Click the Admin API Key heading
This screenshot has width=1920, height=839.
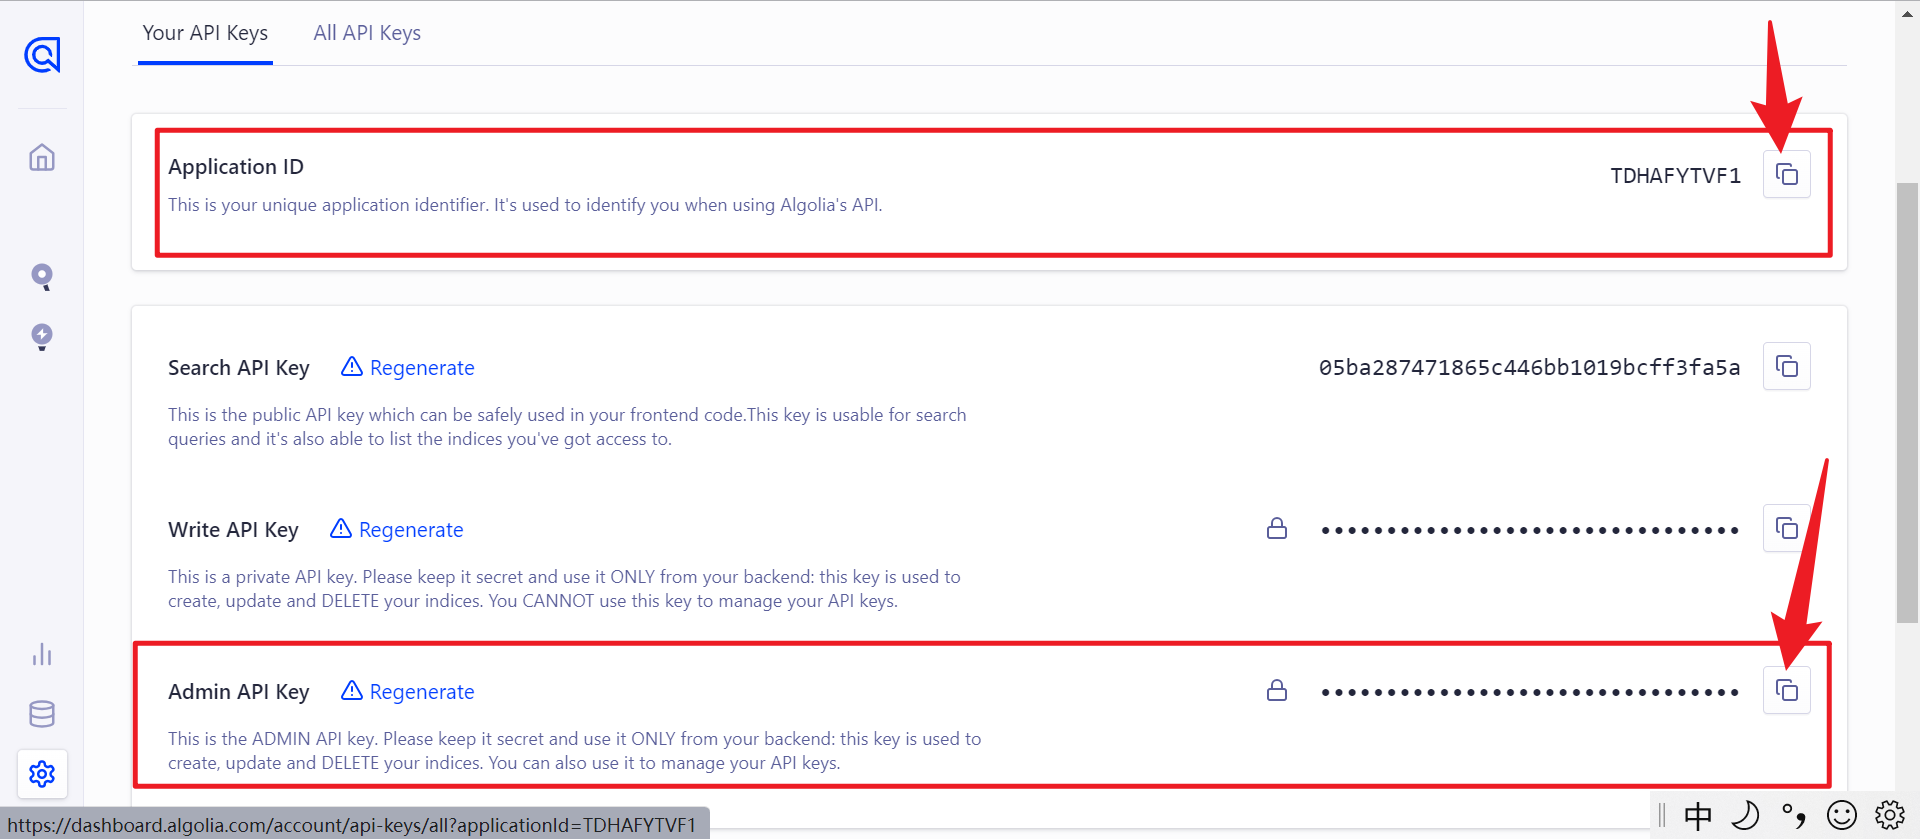239,692
